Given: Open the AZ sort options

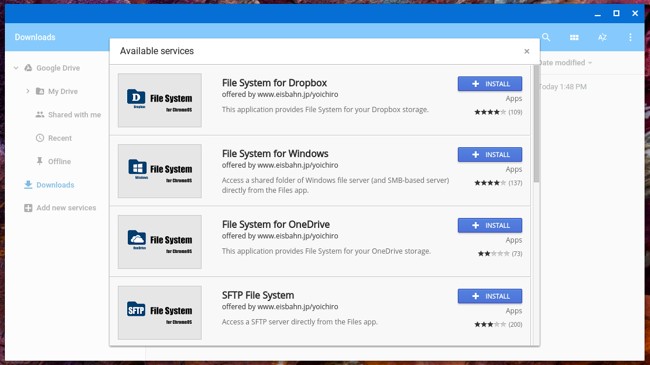Looking at the screenshot, I should tap(602, 37).
